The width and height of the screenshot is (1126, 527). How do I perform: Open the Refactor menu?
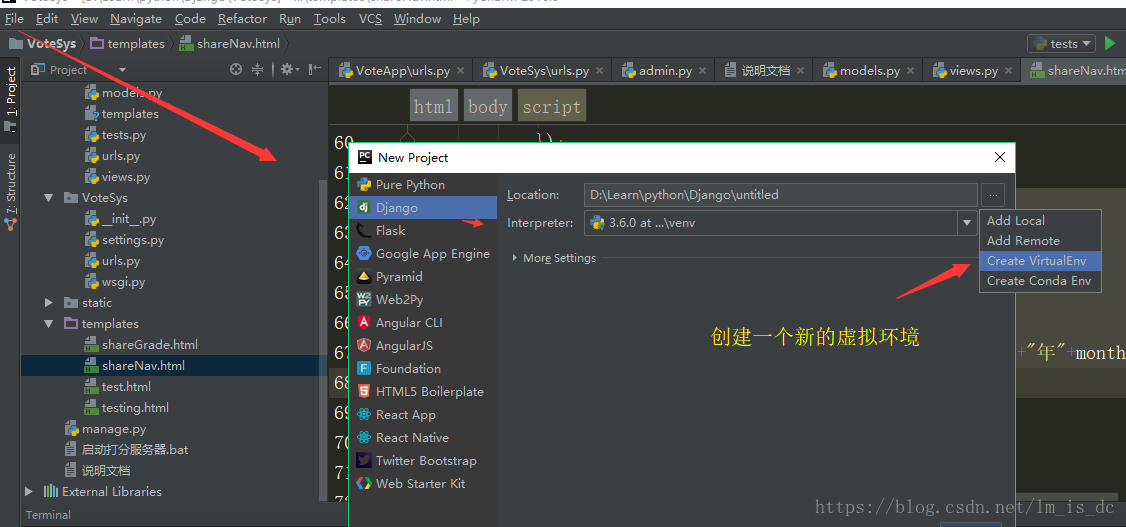point(242,19)
